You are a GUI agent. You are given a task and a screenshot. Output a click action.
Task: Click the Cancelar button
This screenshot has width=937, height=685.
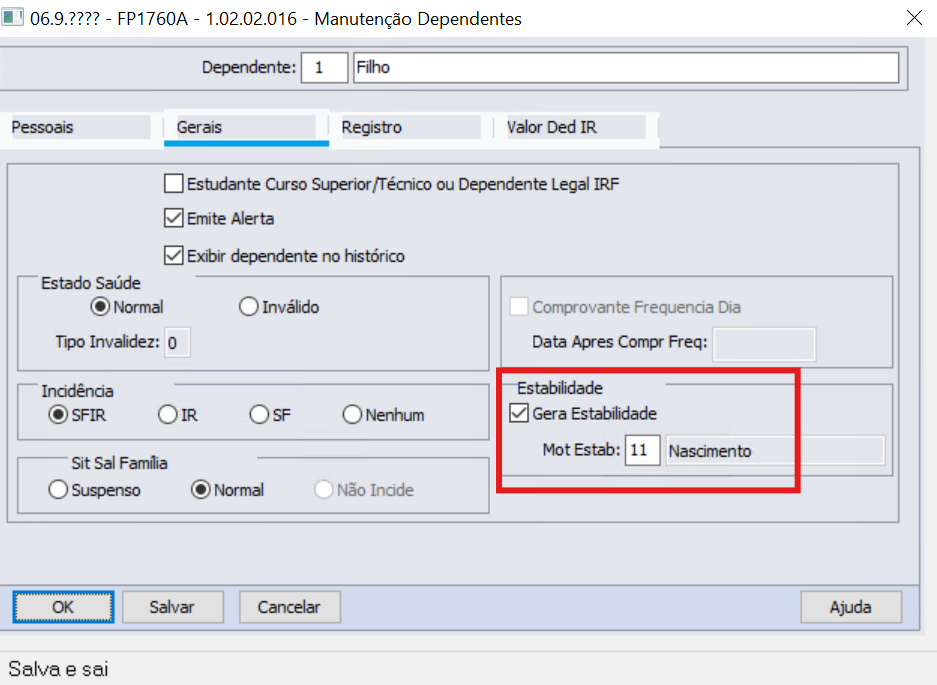(x=290, y=607)
